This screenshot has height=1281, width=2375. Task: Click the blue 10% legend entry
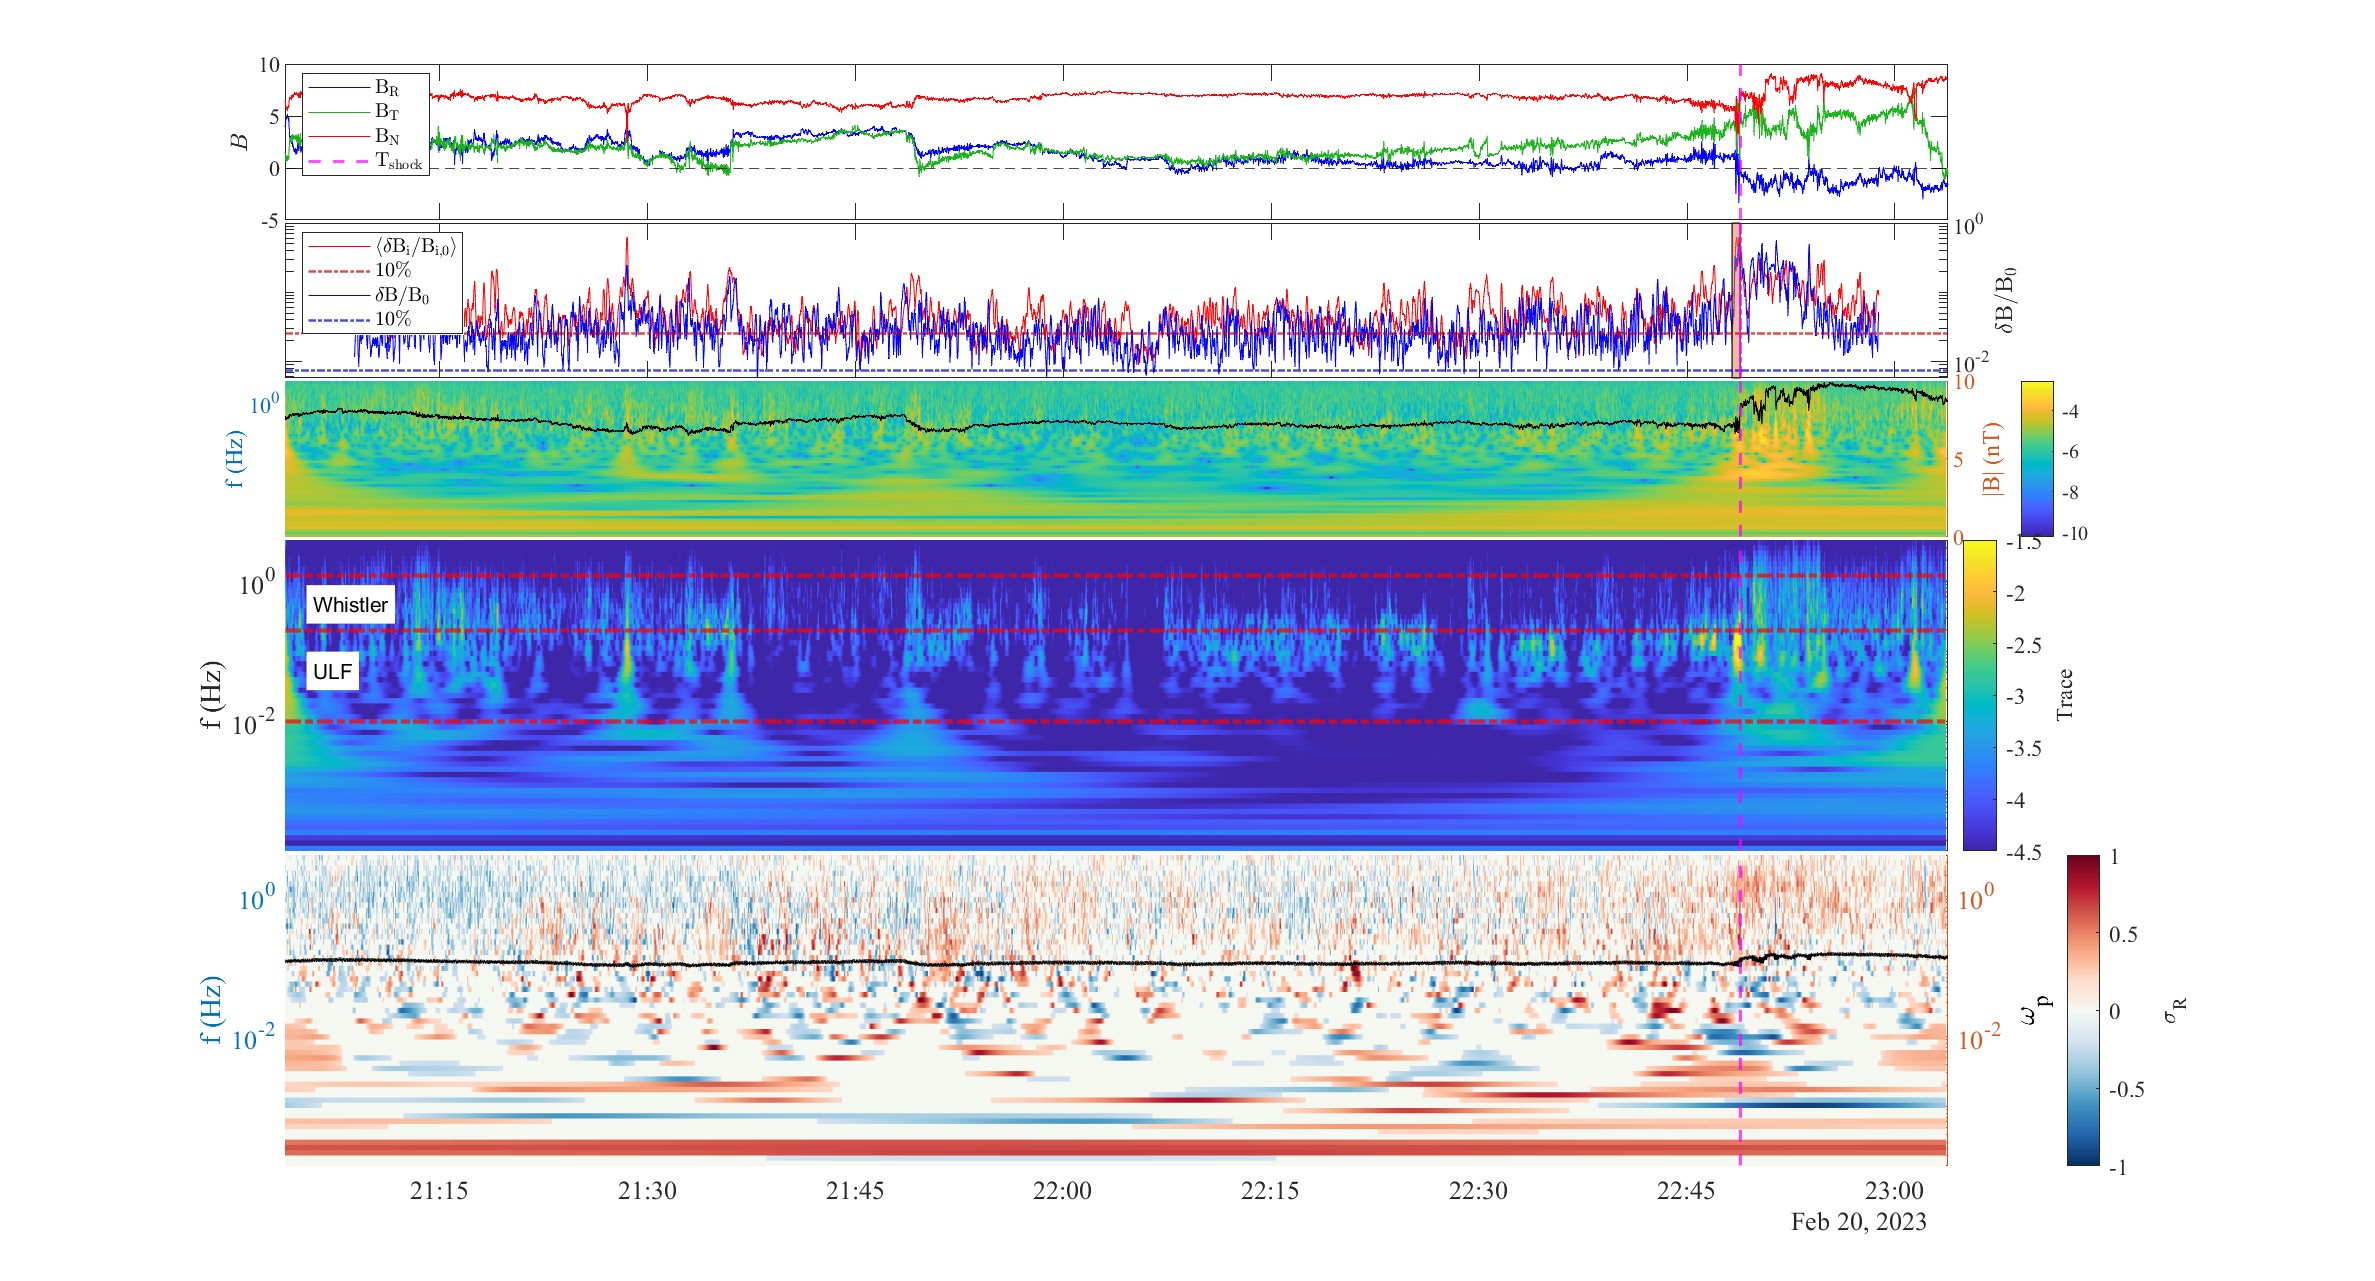360,319
